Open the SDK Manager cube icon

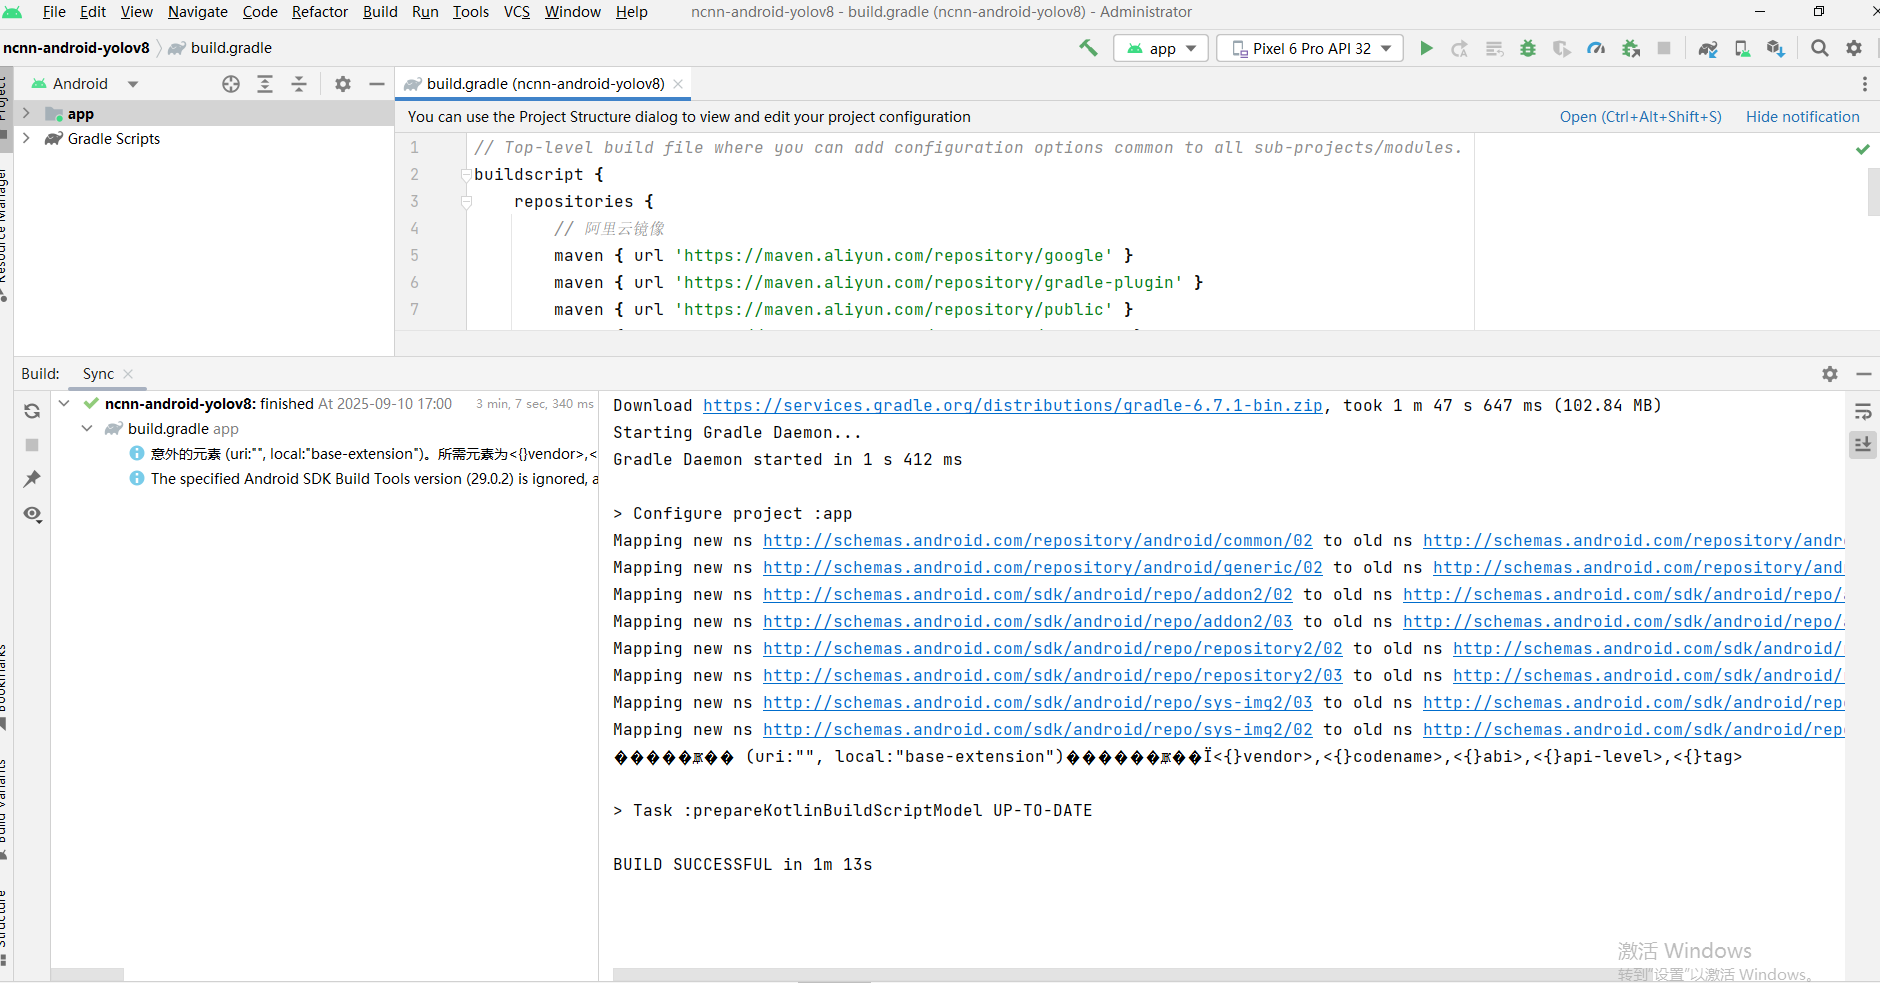coord(1776,48)
